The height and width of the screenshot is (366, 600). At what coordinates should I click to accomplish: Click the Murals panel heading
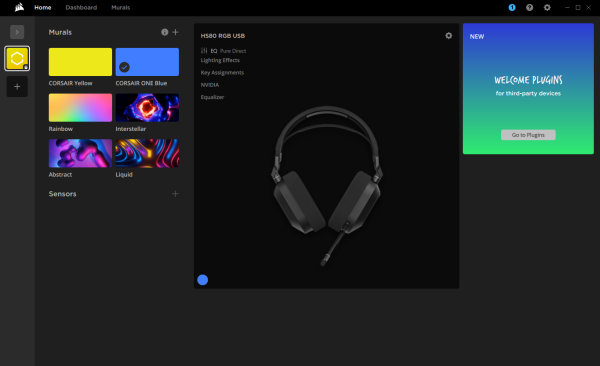60,32
